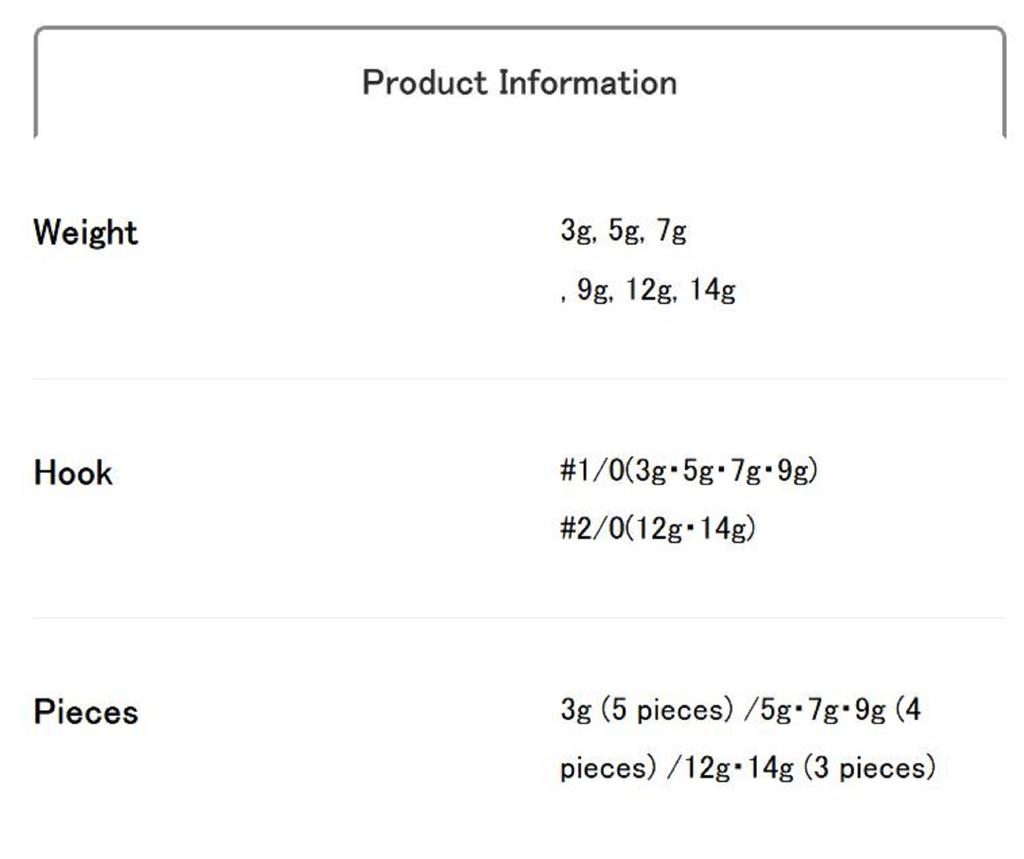Select the Weight row label
This screenshot has height=859, width=1024.
pos(86,232)
